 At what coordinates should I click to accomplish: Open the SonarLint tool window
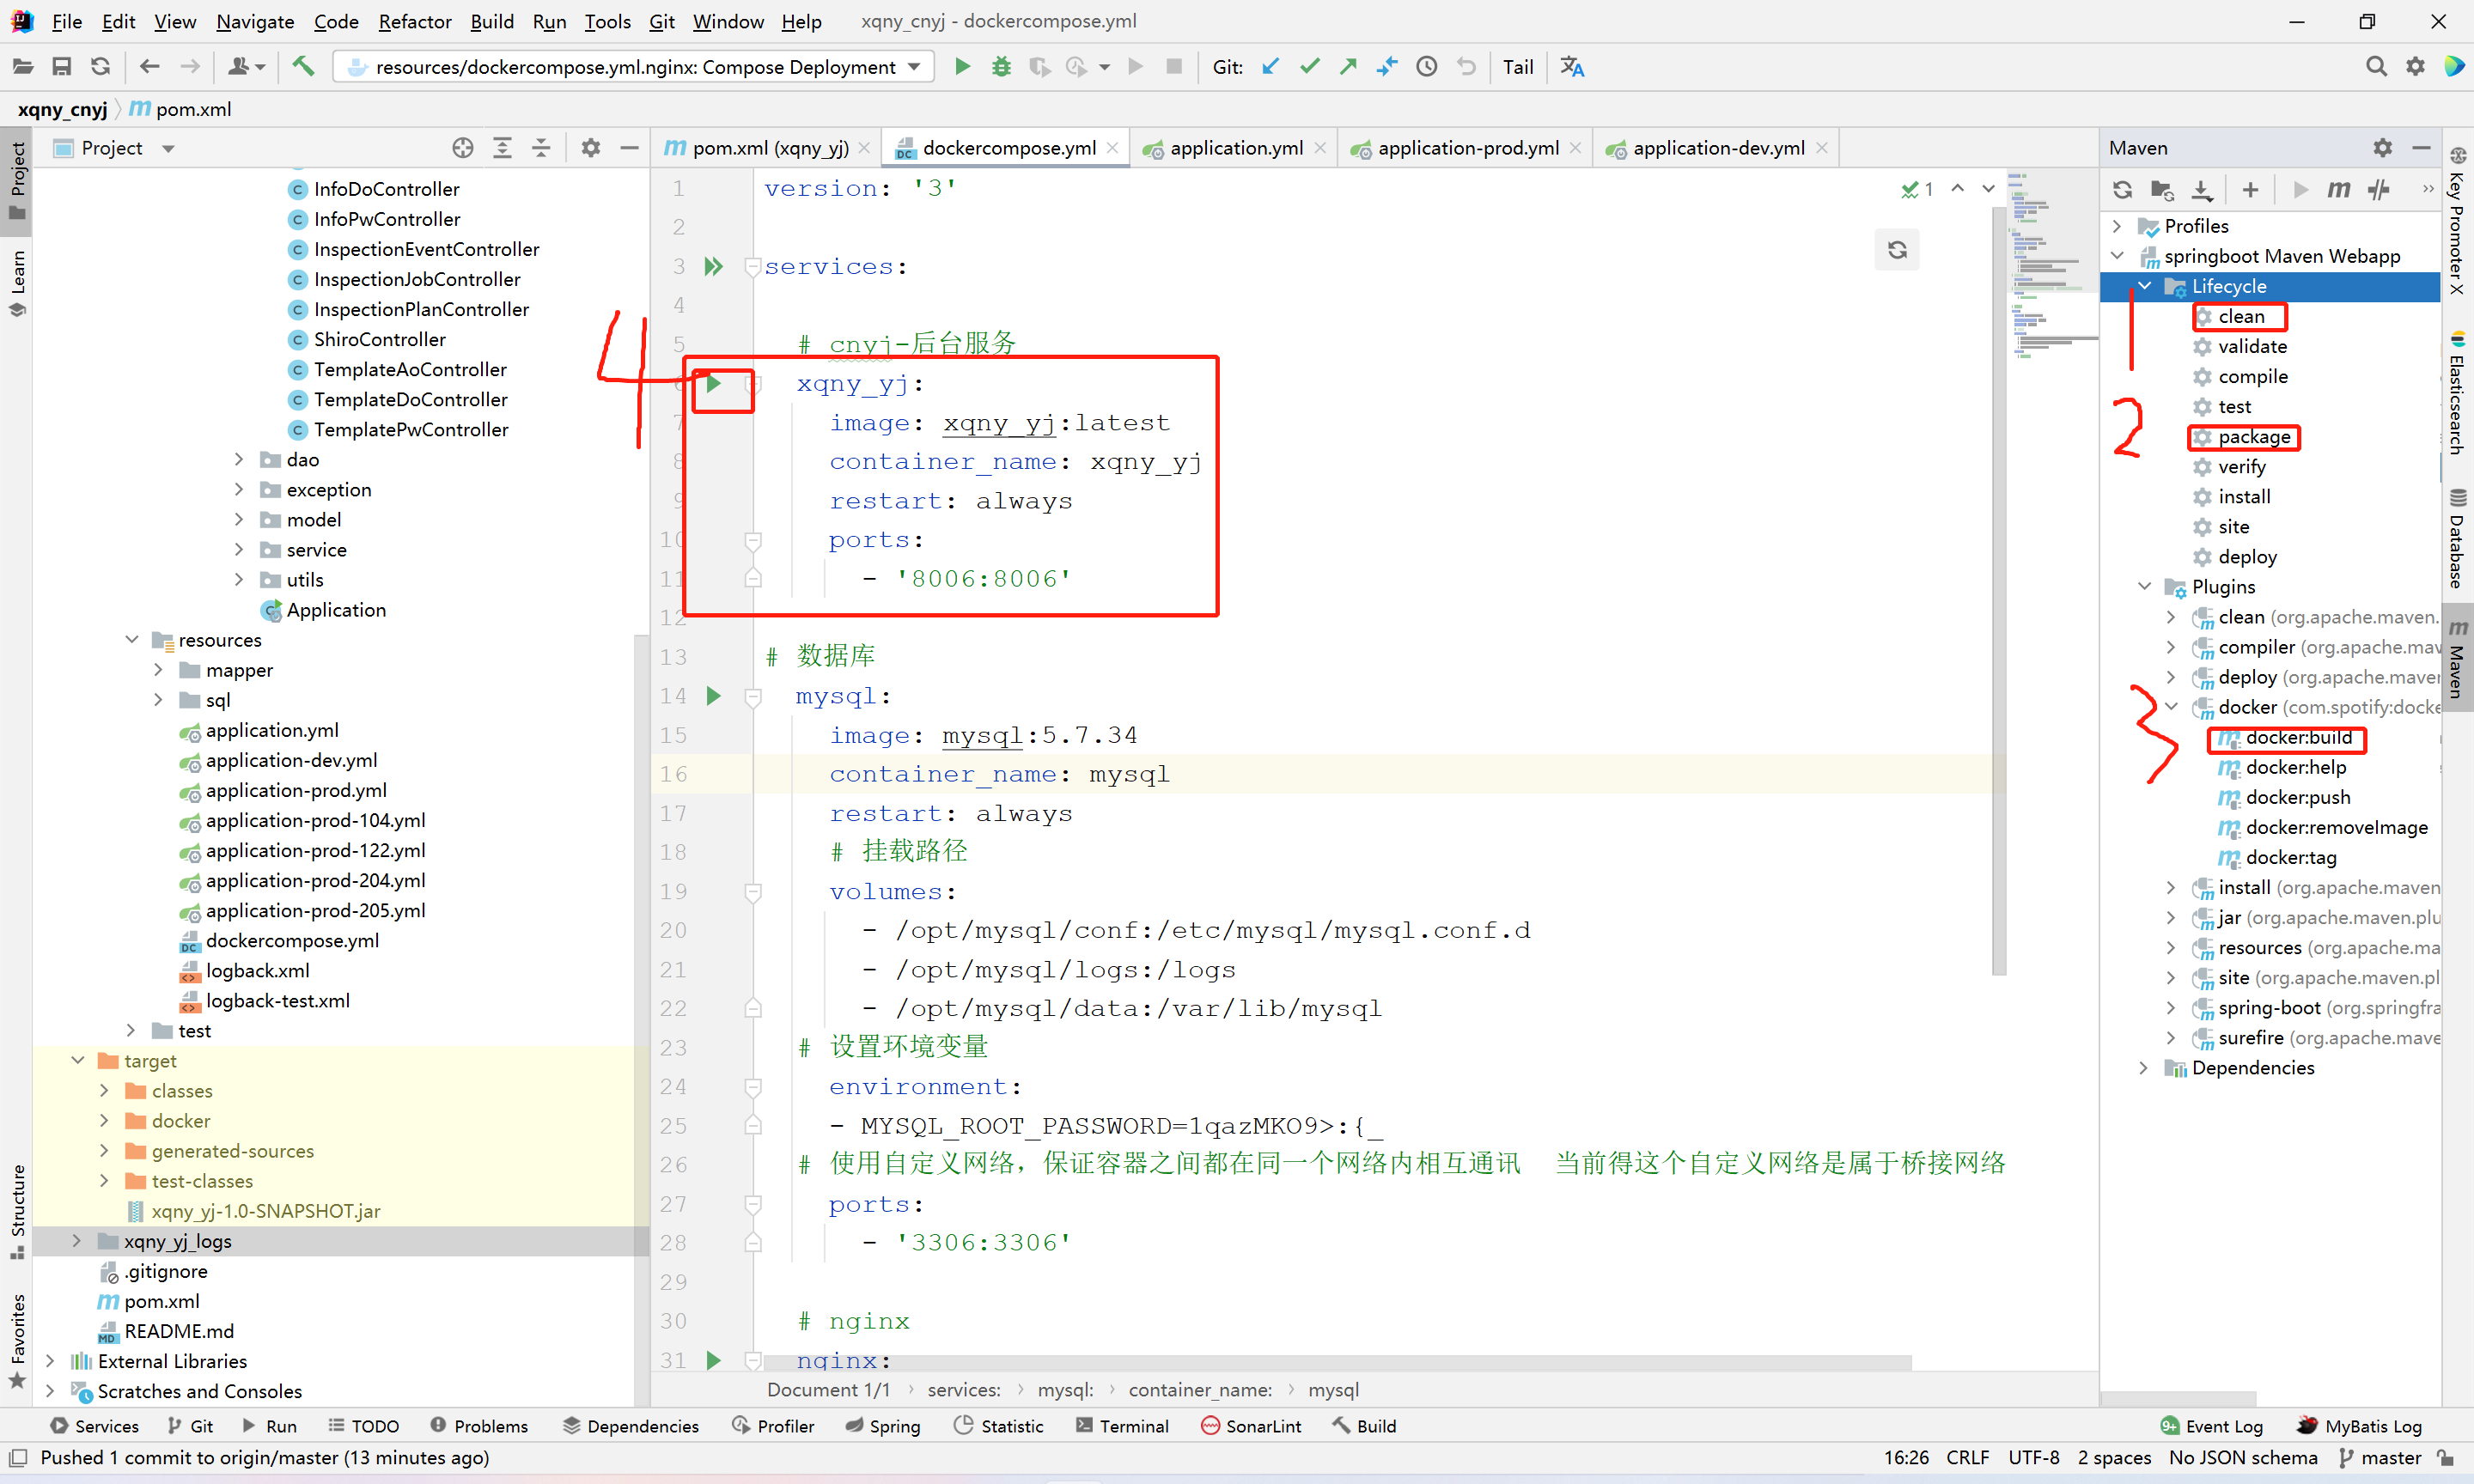click(1251, 1426)
